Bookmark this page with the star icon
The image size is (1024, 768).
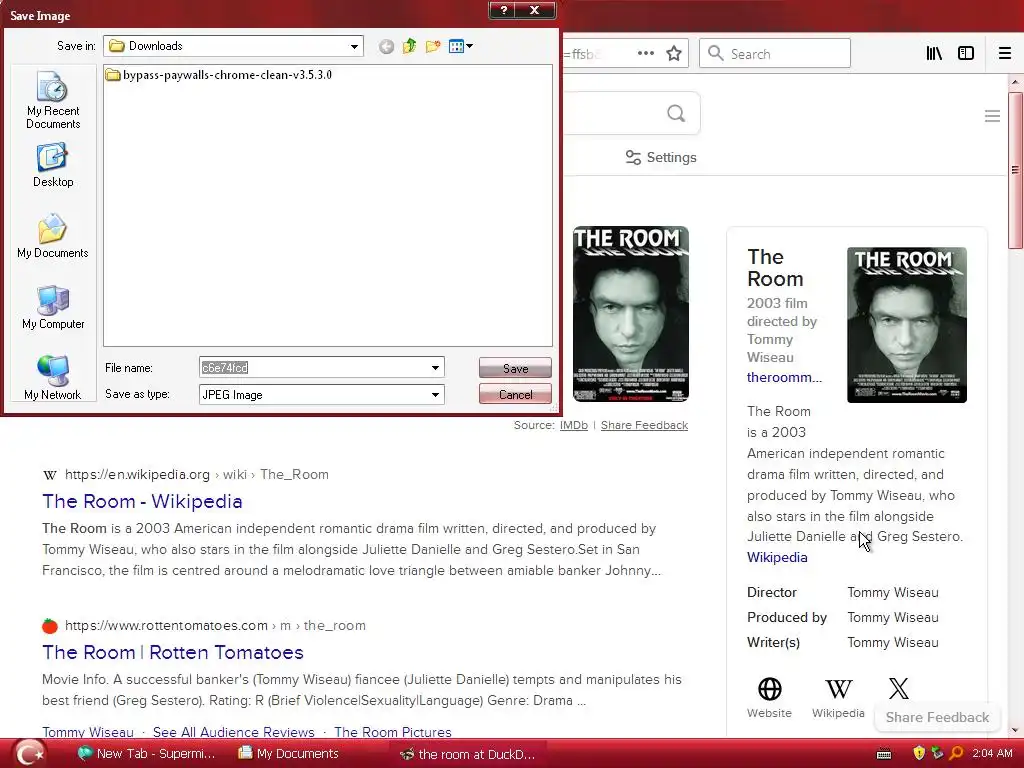674,54
